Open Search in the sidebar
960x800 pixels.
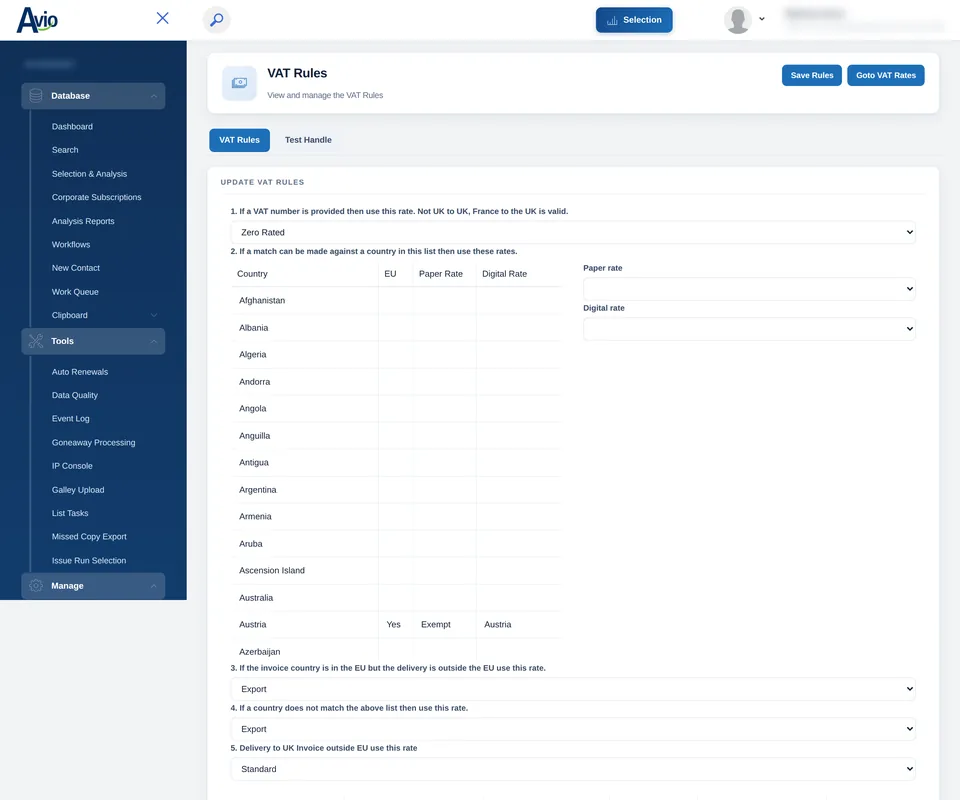[x=65, y=150]
